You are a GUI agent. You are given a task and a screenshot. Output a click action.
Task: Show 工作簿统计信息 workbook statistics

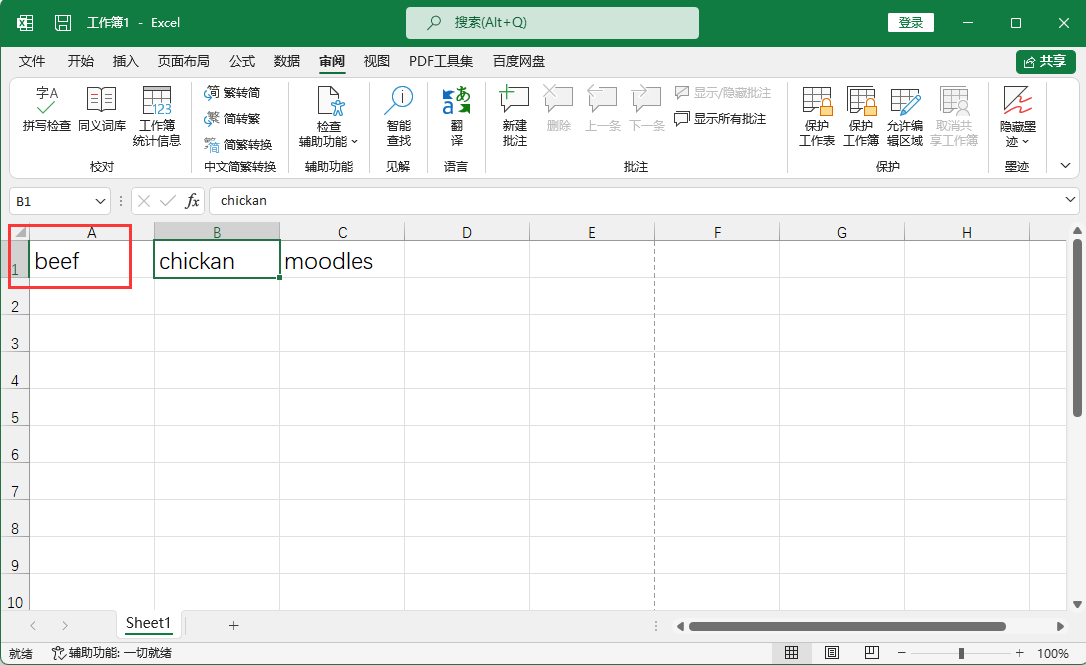coord(157,116)
